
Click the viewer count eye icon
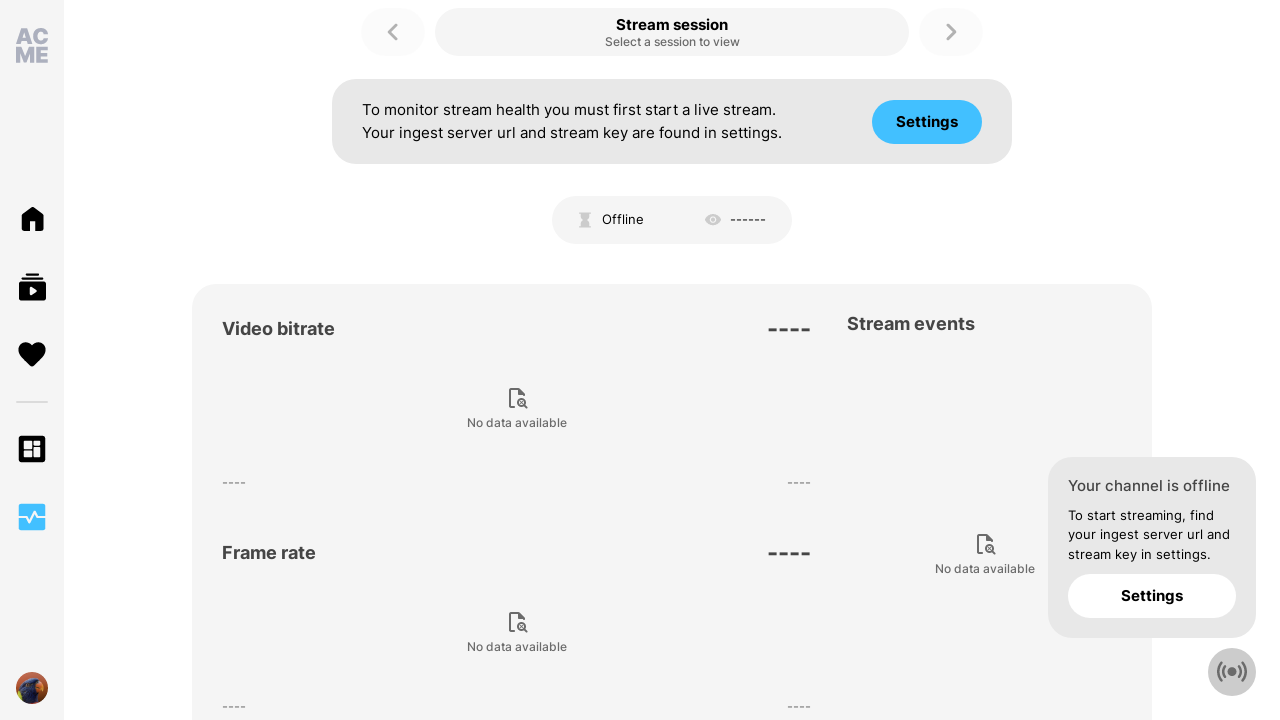713,220
